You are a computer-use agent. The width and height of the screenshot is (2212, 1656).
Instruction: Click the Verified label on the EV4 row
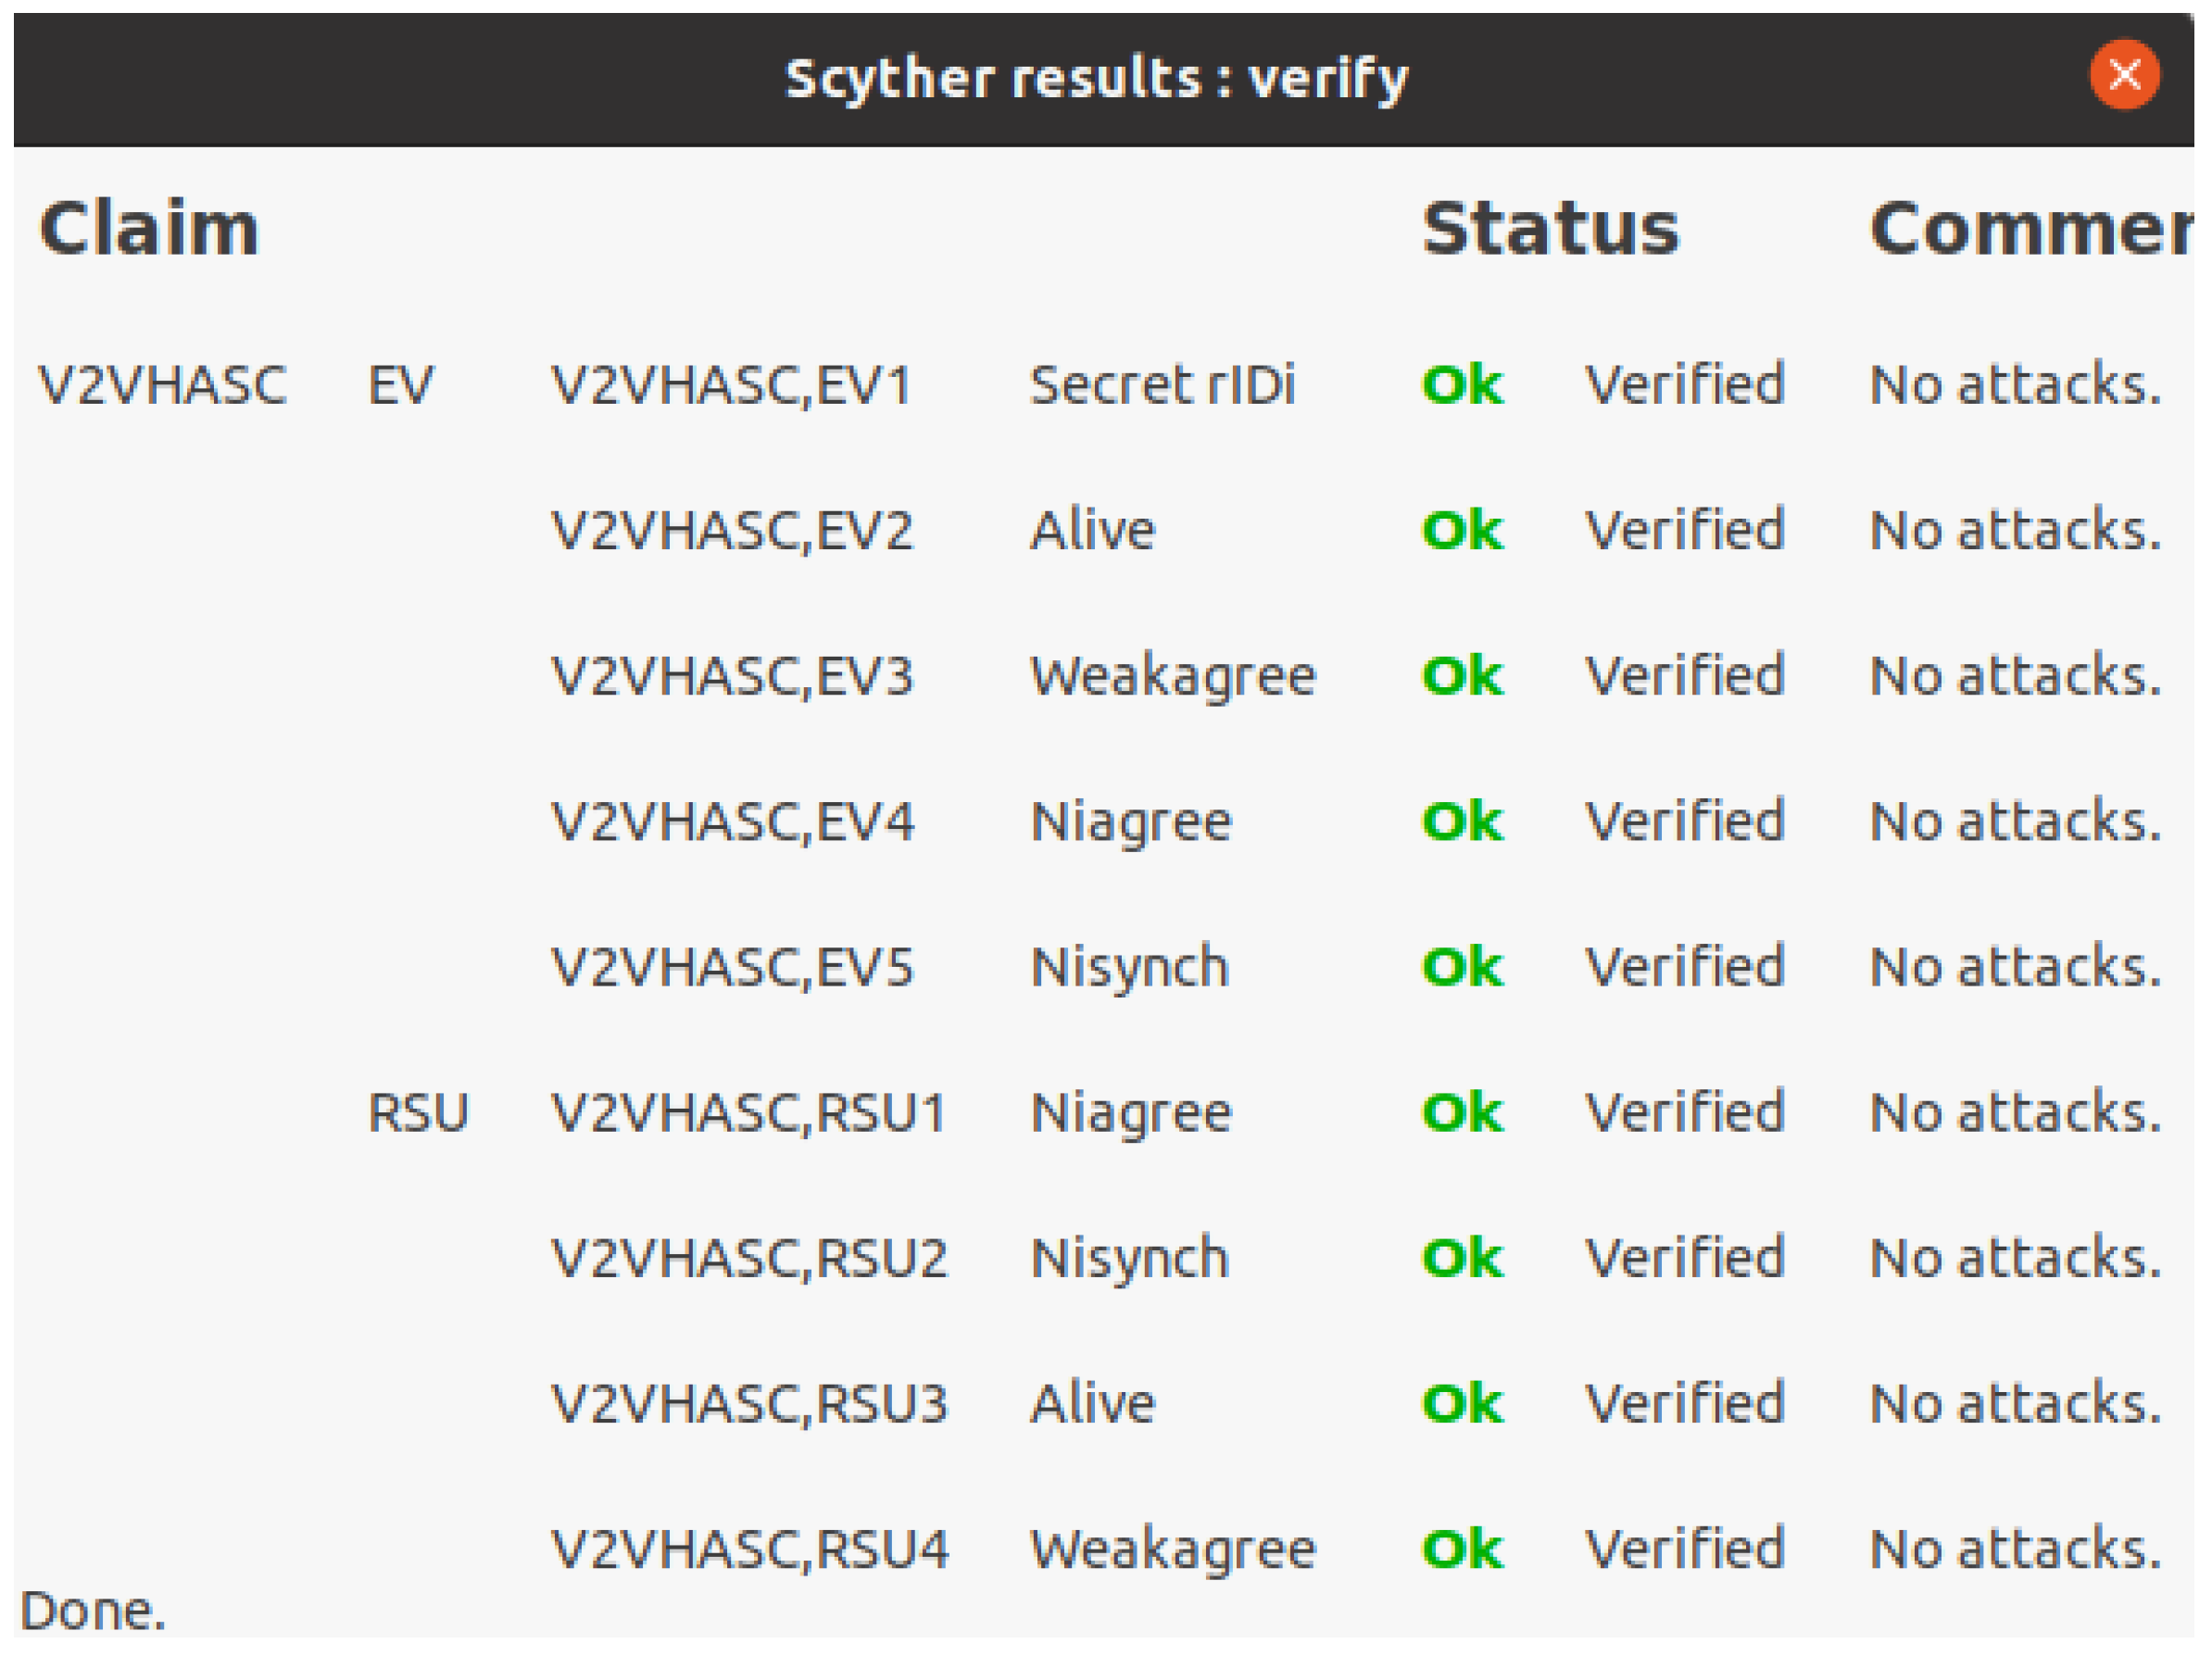[x=1686, y=822]
